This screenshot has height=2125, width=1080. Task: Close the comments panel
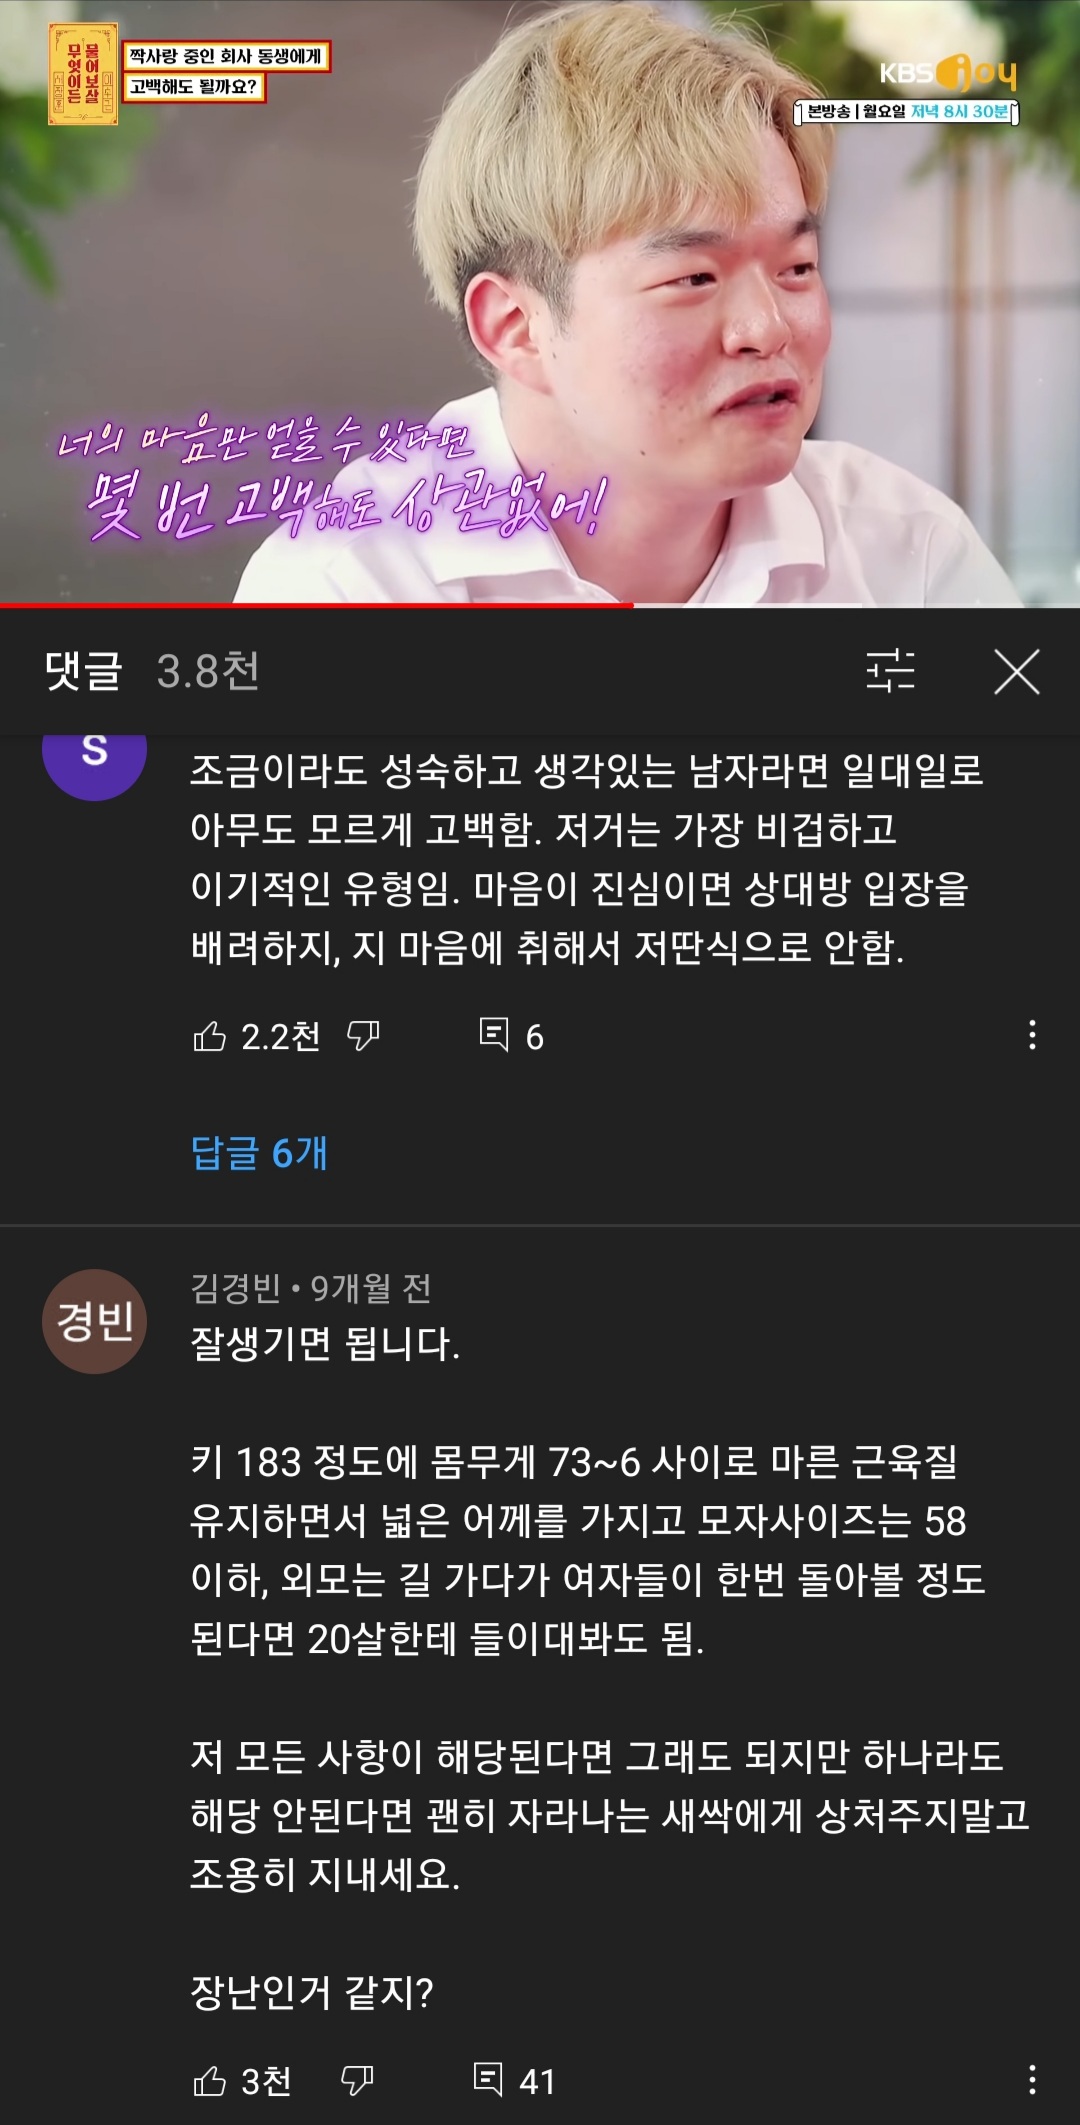pos(1017,671)
